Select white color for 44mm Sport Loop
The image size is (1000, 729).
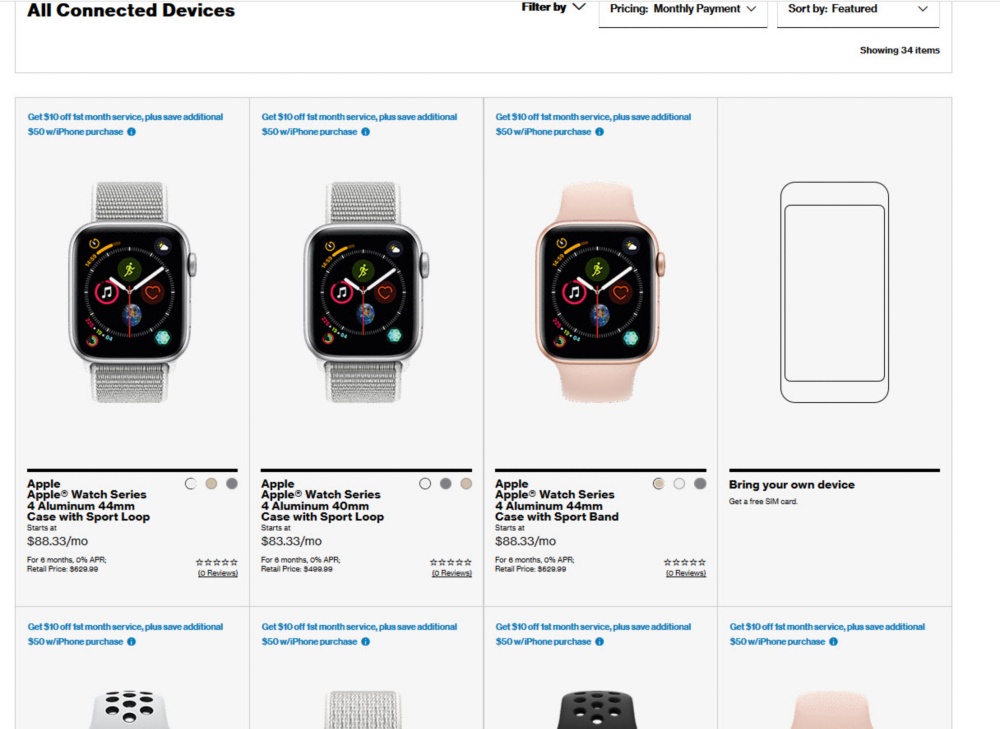click(191, 483)
